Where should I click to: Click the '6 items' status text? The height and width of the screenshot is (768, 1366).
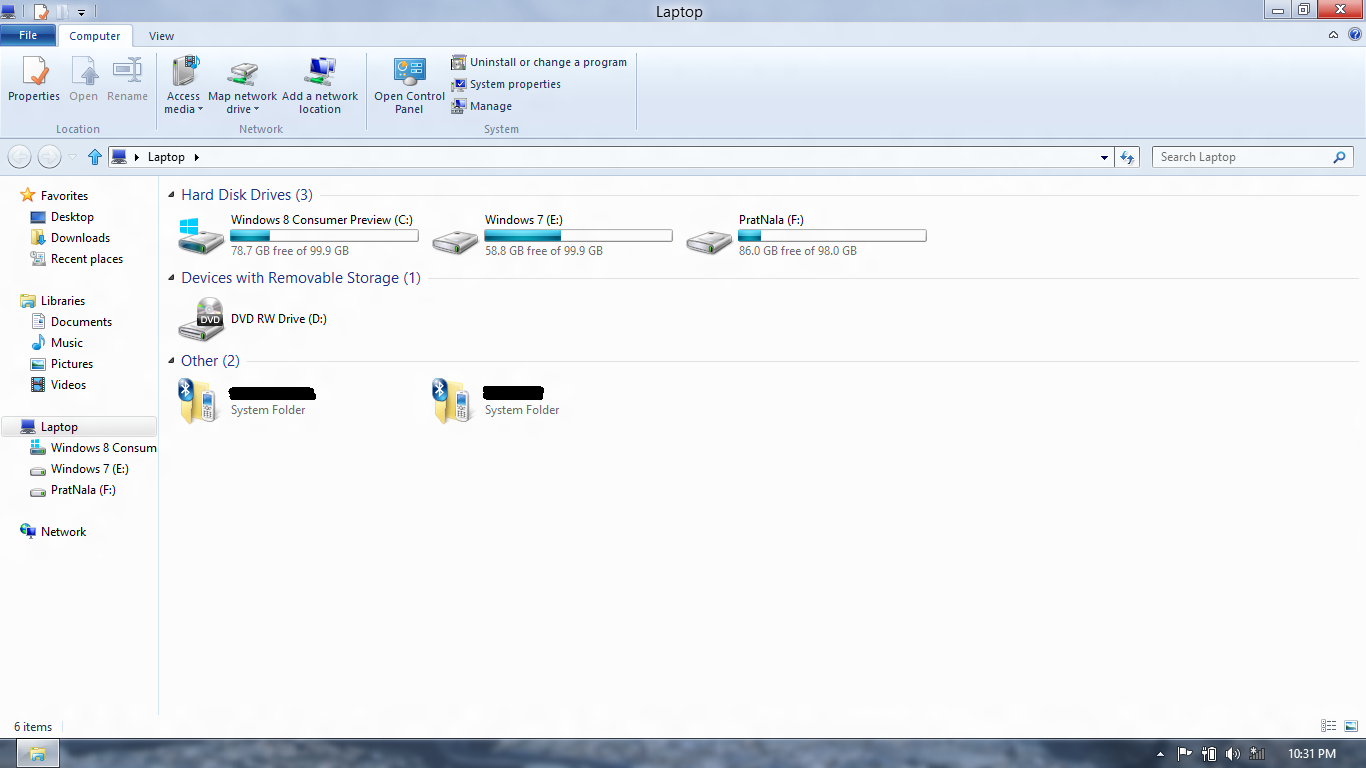(33, 727)
